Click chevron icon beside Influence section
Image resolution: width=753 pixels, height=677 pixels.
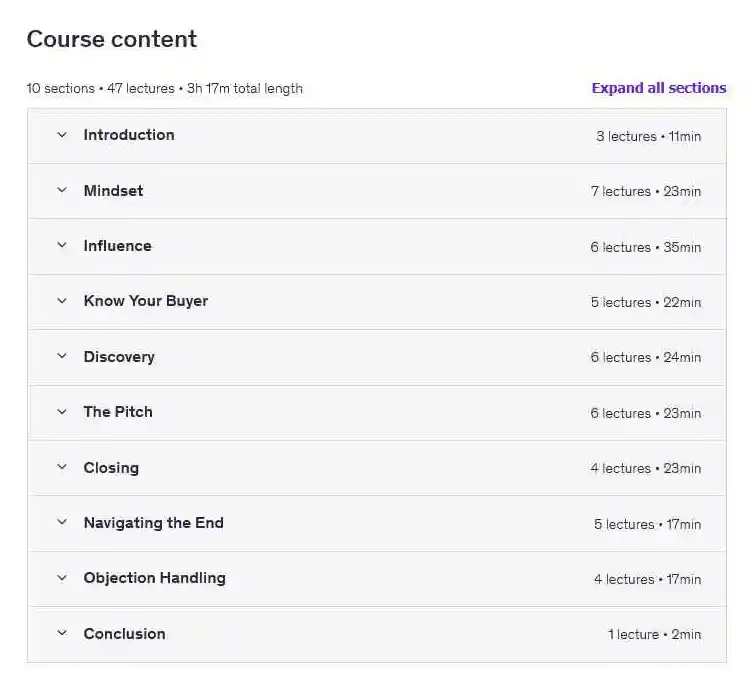coord(62,246)
